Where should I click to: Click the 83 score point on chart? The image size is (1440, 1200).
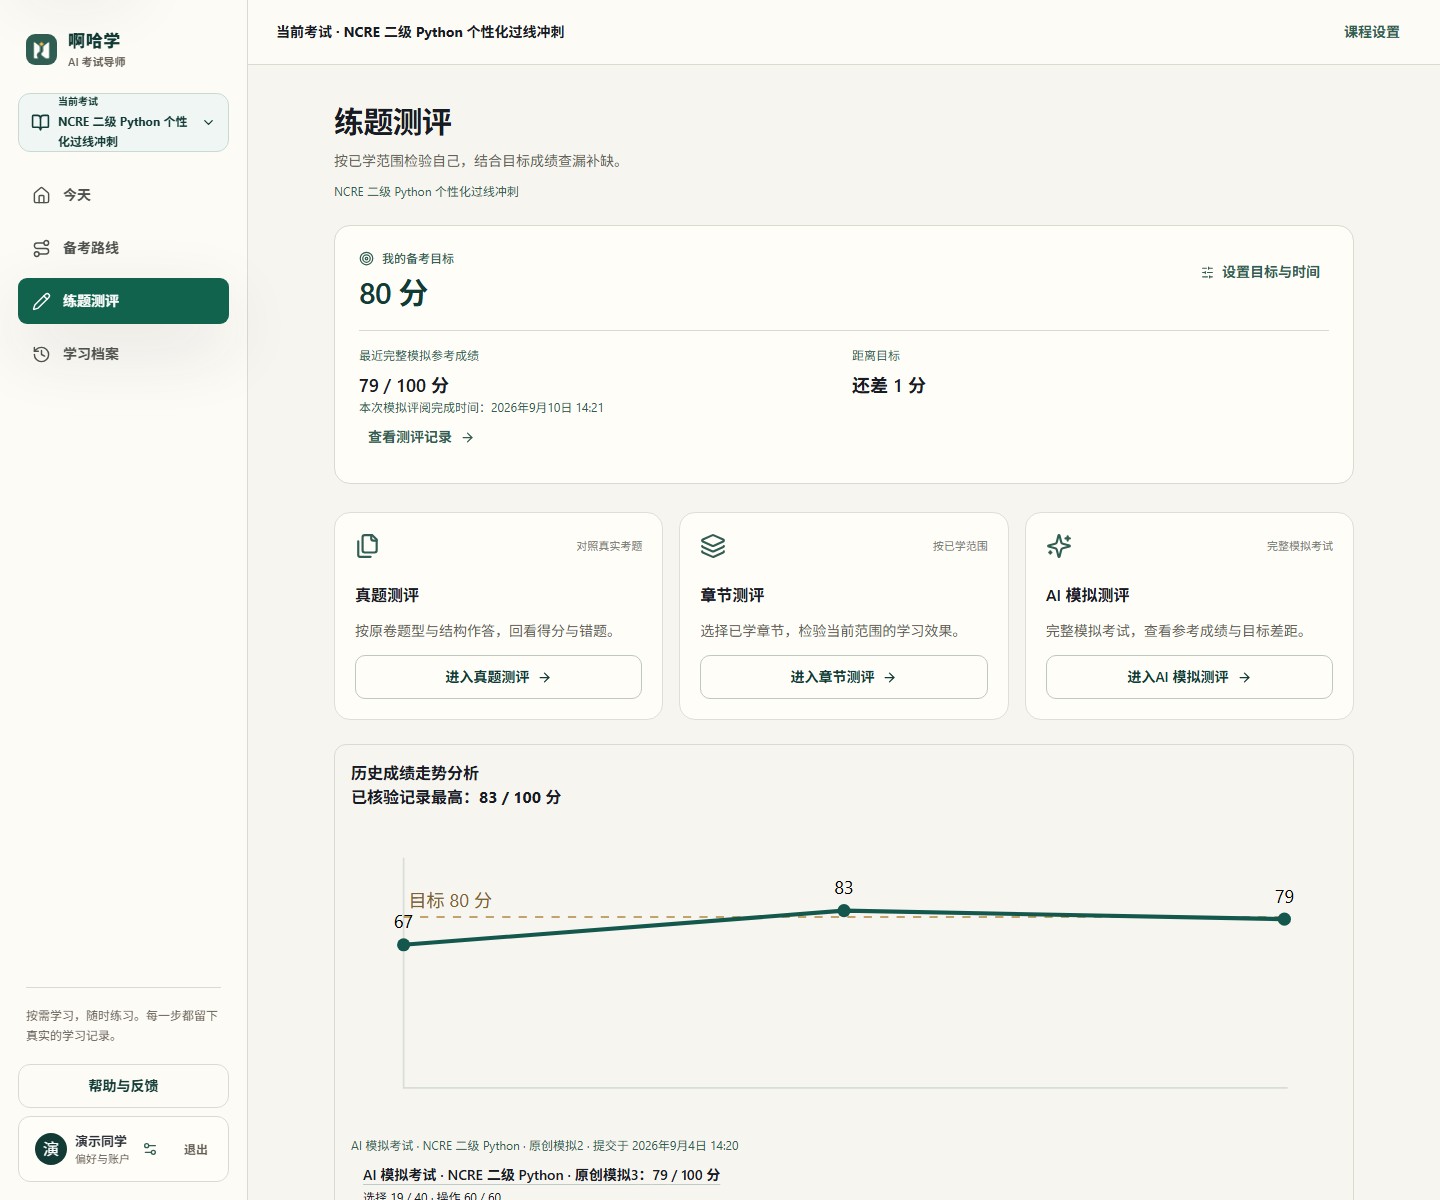[x=844, y=910]
